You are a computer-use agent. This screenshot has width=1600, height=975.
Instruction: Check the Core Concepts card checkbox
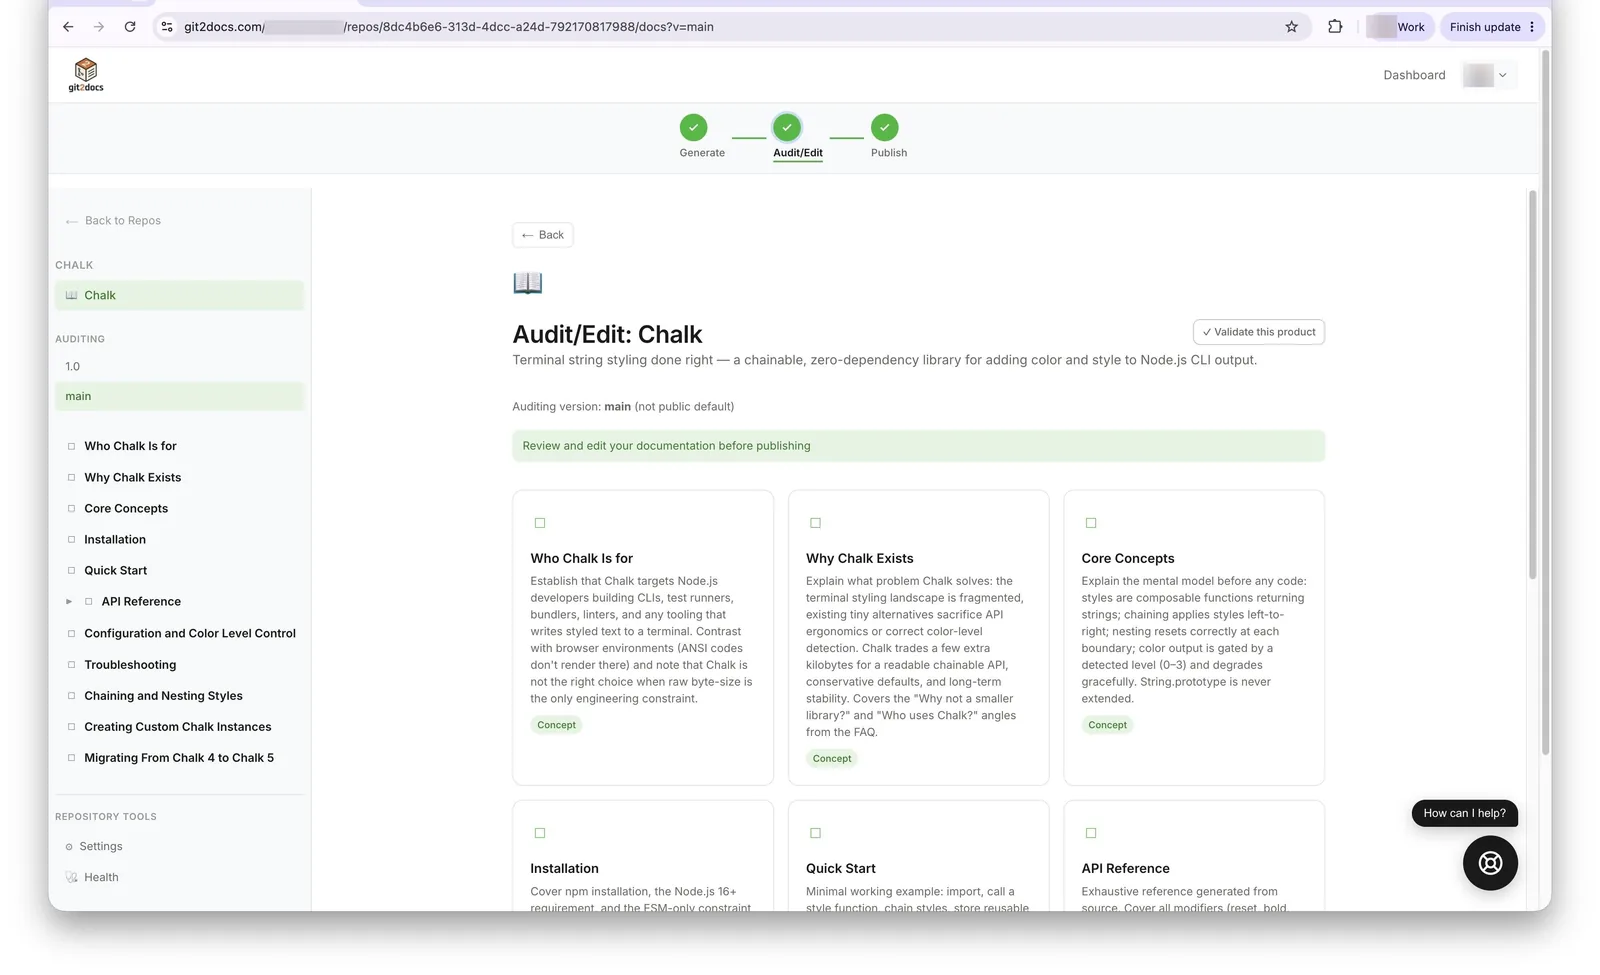point(1091,523)
